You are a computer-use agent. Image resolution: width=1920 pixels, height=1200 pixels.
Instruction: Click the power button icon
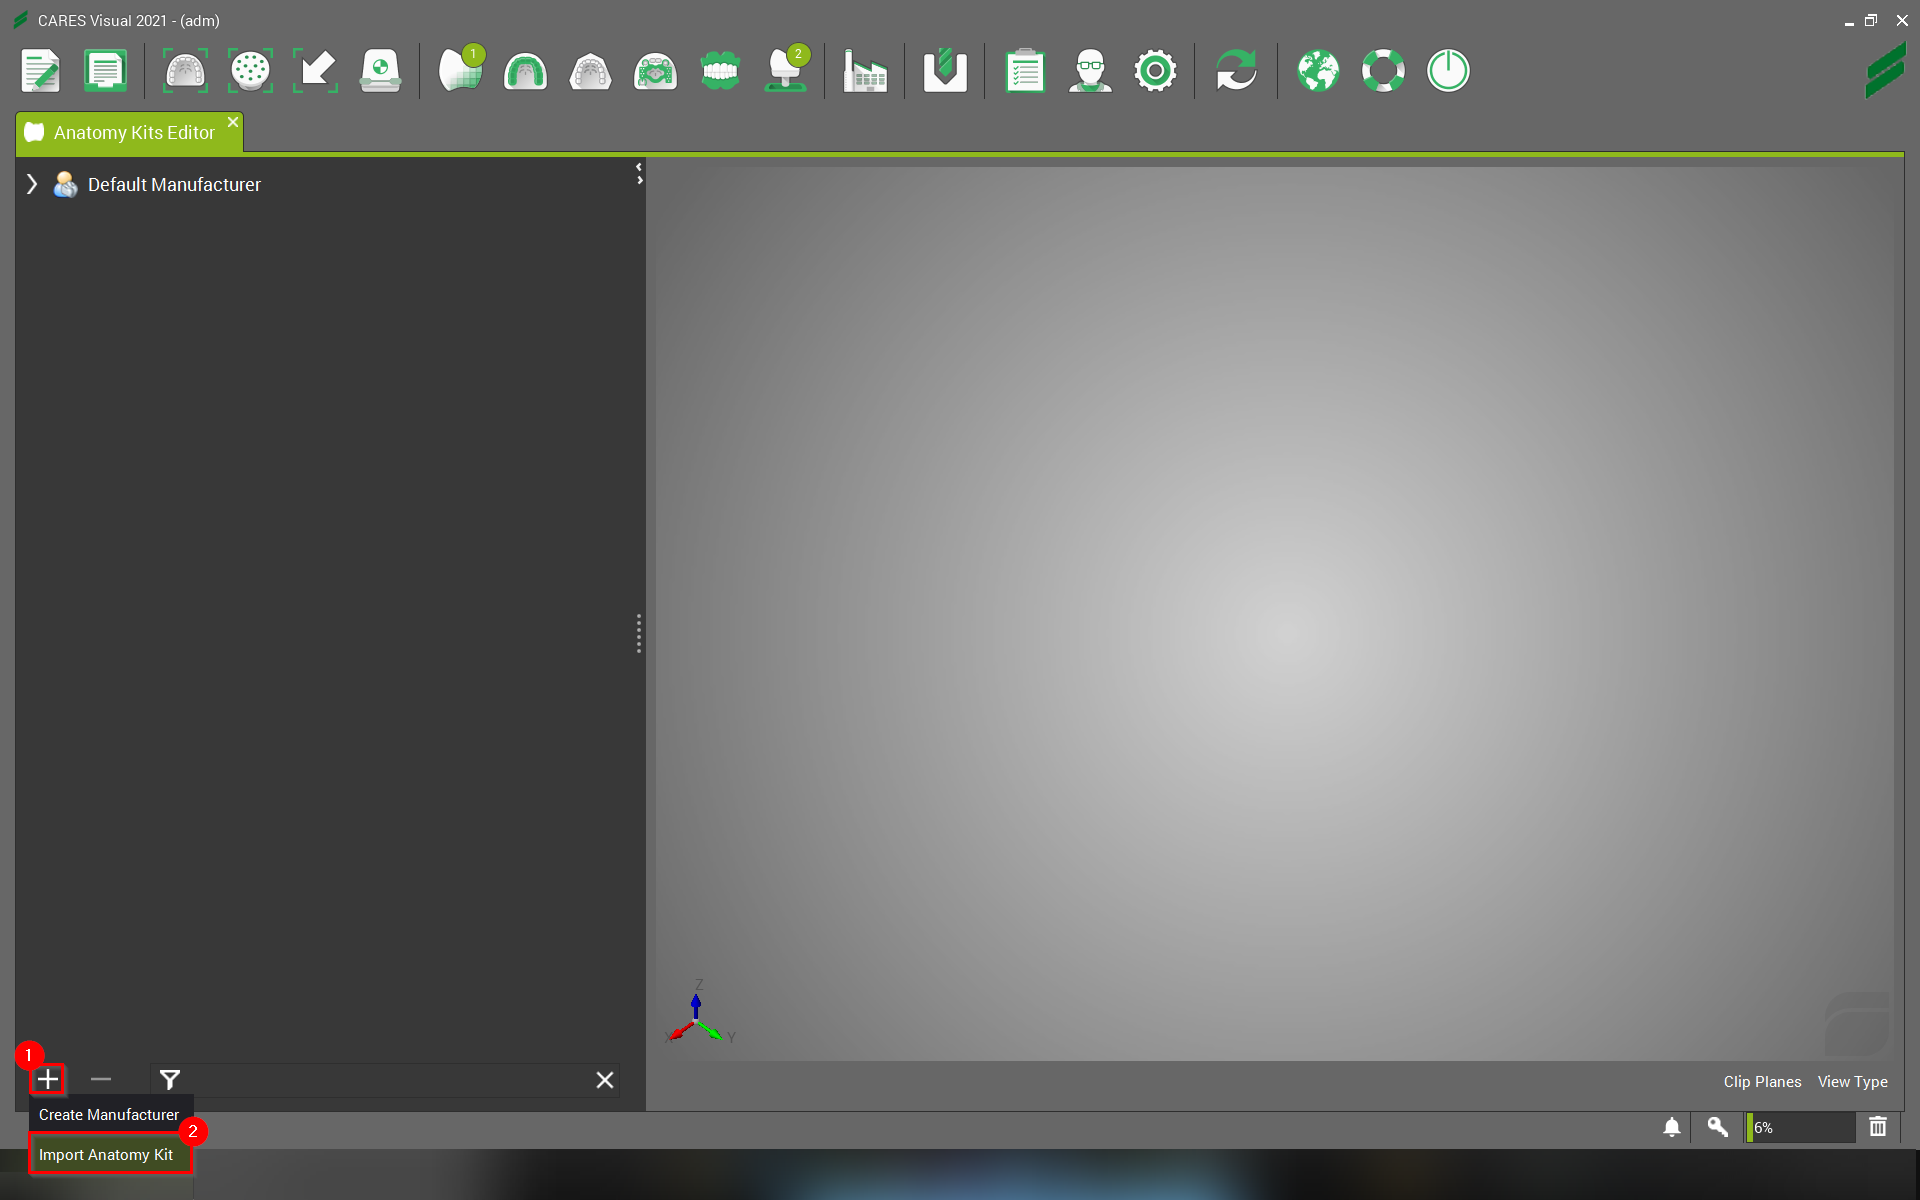pos(1448,71)
